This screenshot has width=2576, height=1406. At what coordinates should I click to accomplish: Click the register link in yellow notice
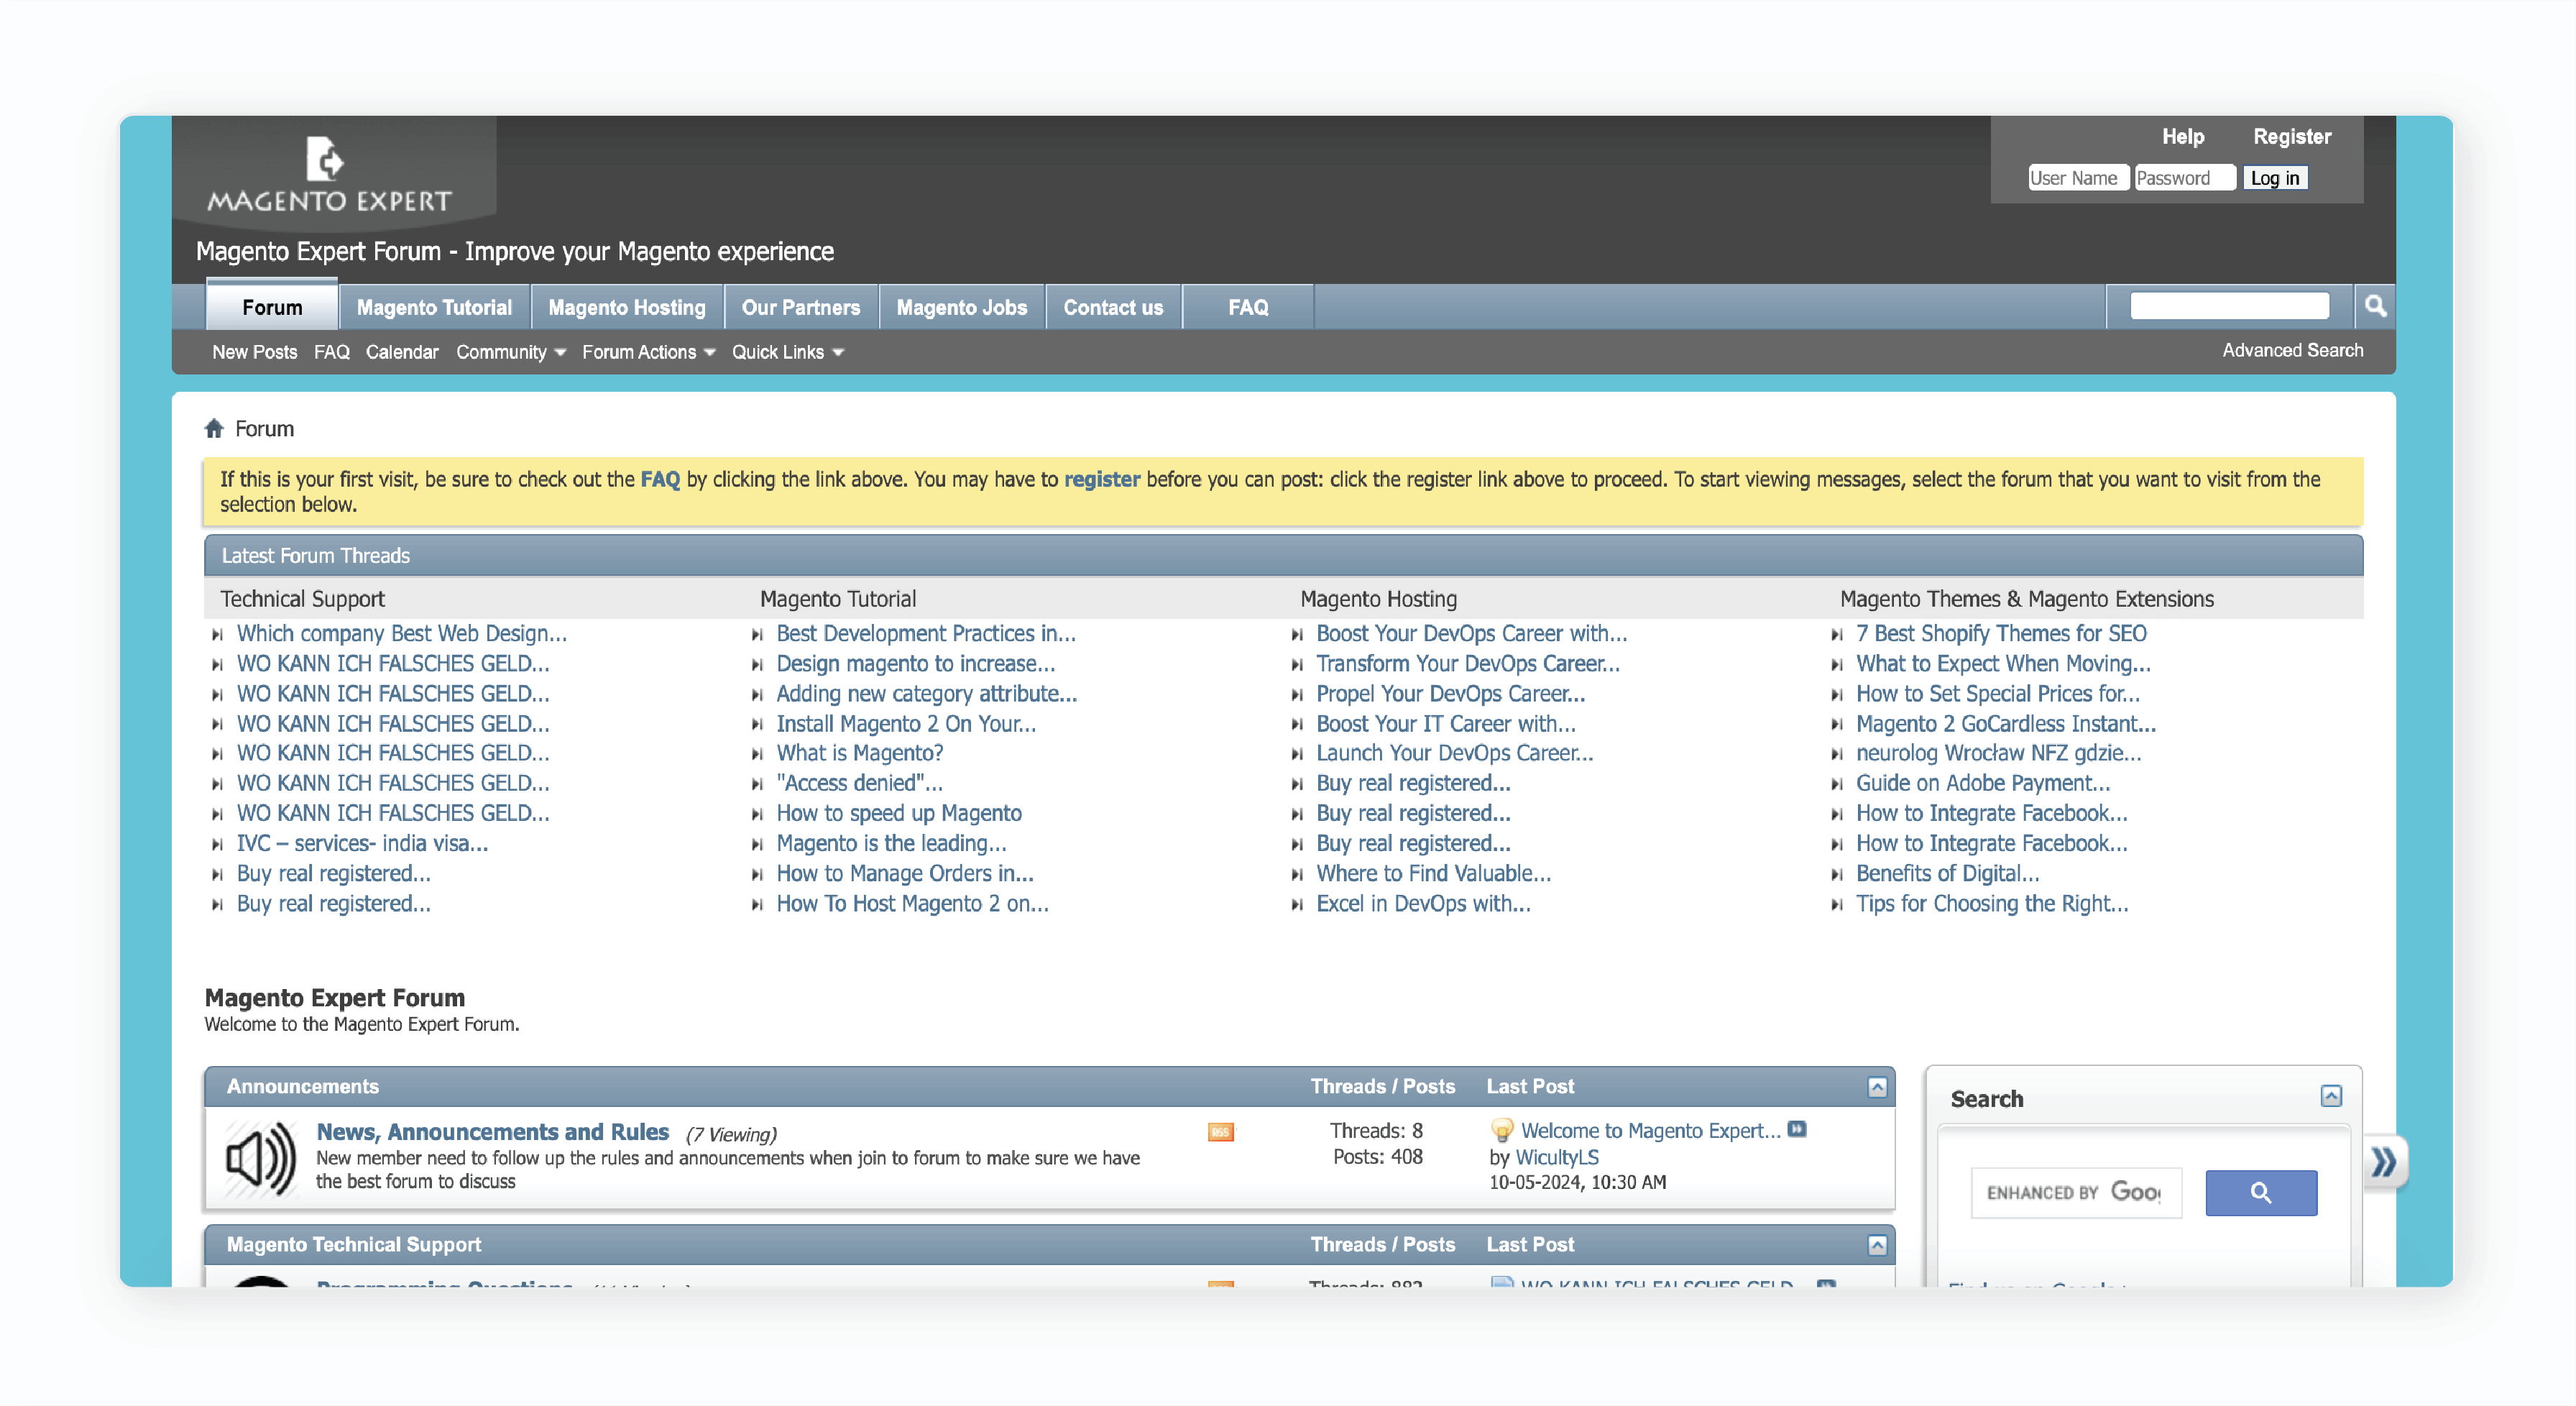1101,479
